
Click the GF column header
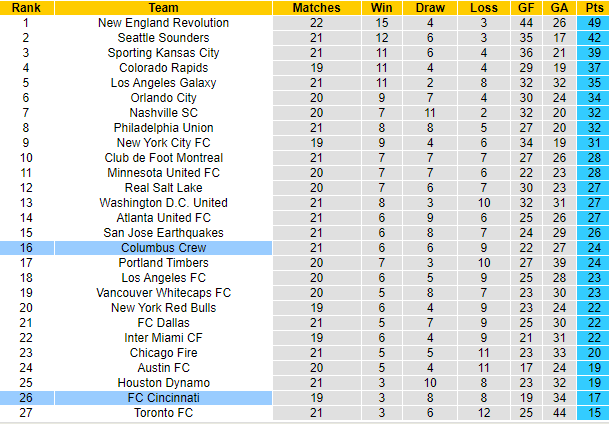(x=527, y=8)
